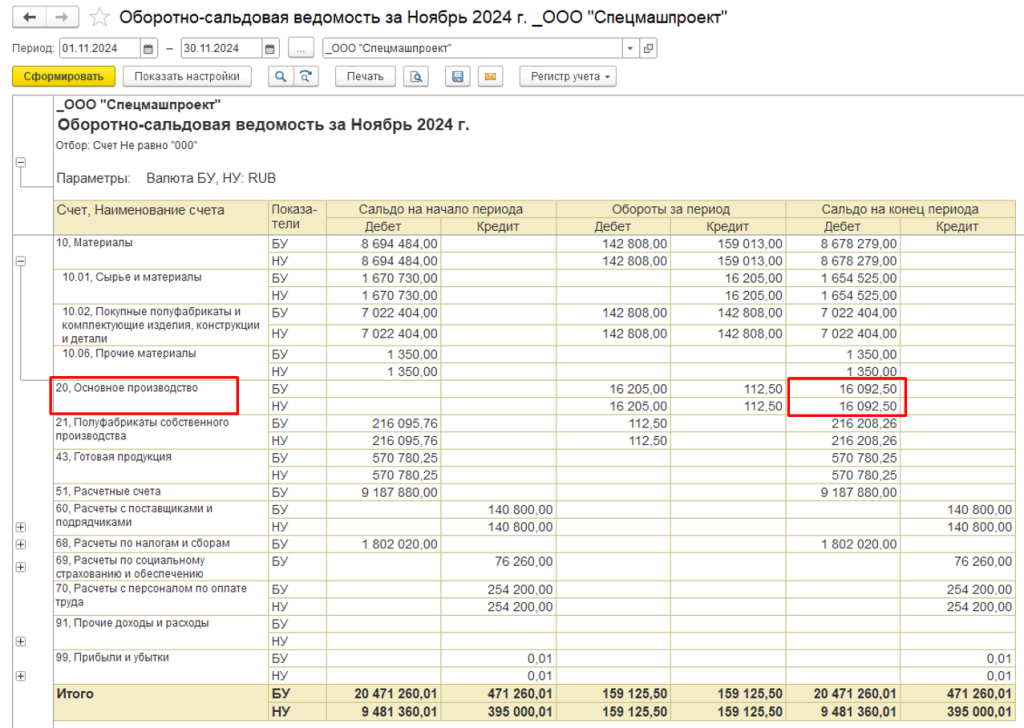The image size is (1024, 728).
Task: Open the organization dropdown arrow
Action: [x=630, y=48]
